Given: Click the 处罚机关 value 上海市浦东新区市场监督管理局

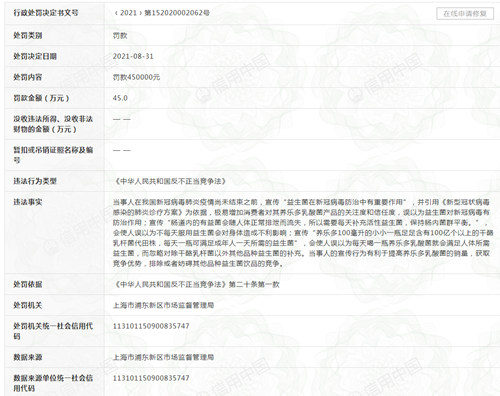Looking at the screenshot, I should coord(163,305).
